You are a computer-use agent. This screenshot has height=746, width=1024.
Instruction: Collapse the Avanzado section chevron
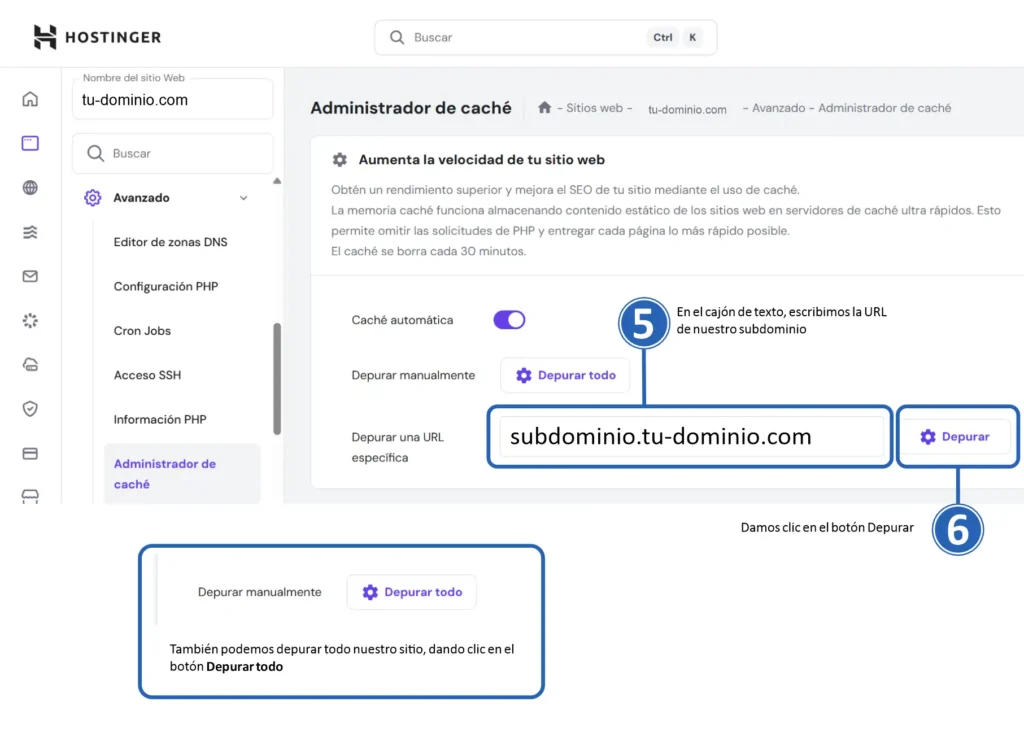pos(243,198)
